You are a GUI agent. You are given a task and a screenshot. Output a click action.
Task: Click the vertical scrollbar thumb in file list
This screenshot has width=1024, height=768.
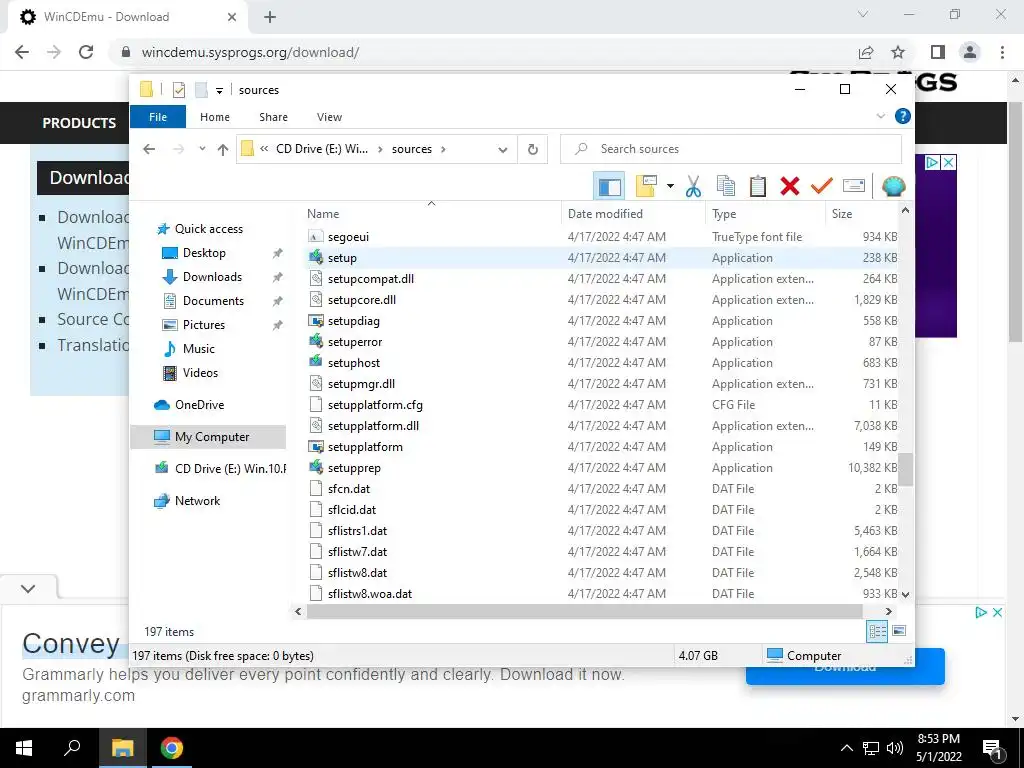pos(905,470)
